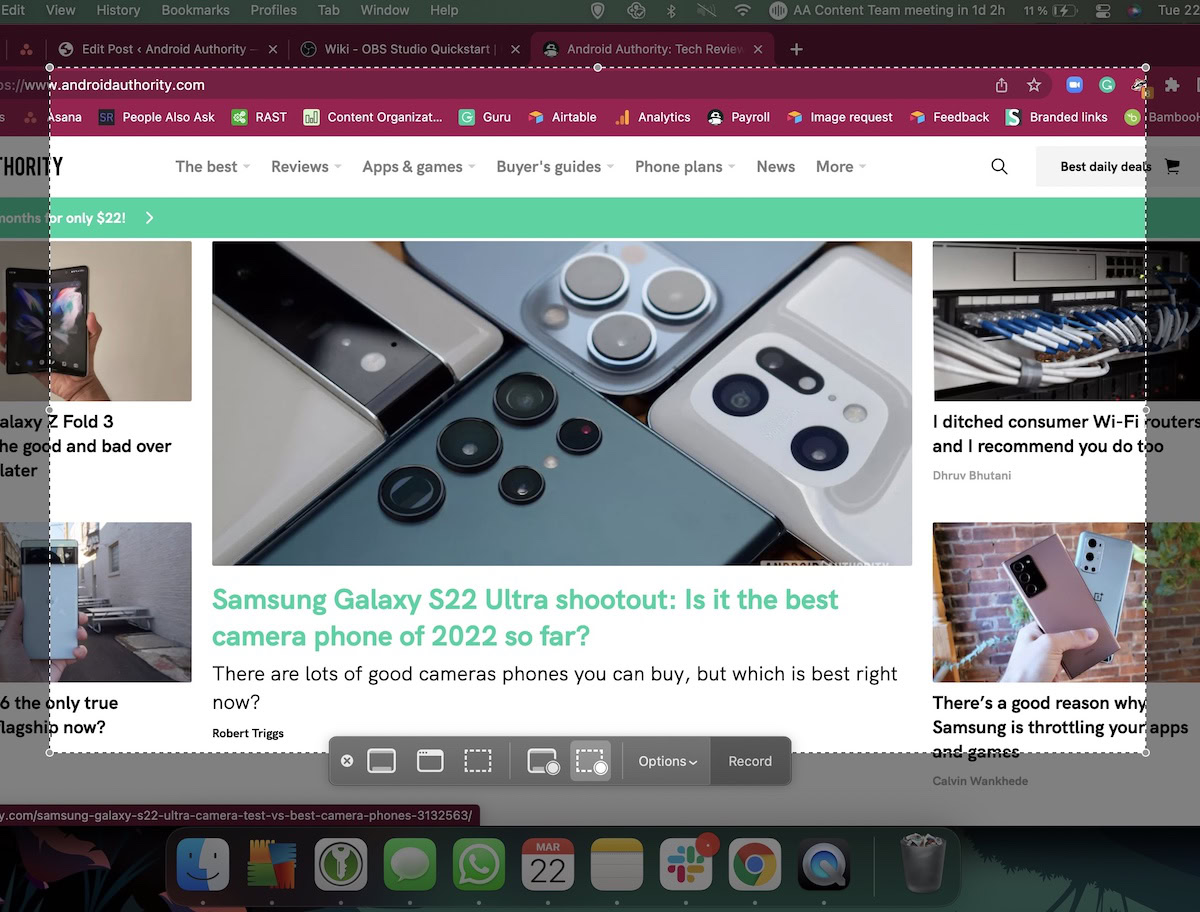The image size is (1200, 912).
Task: Select Capture Entire Screen in the screenshot toolbar
Action: tap(381, 761)
